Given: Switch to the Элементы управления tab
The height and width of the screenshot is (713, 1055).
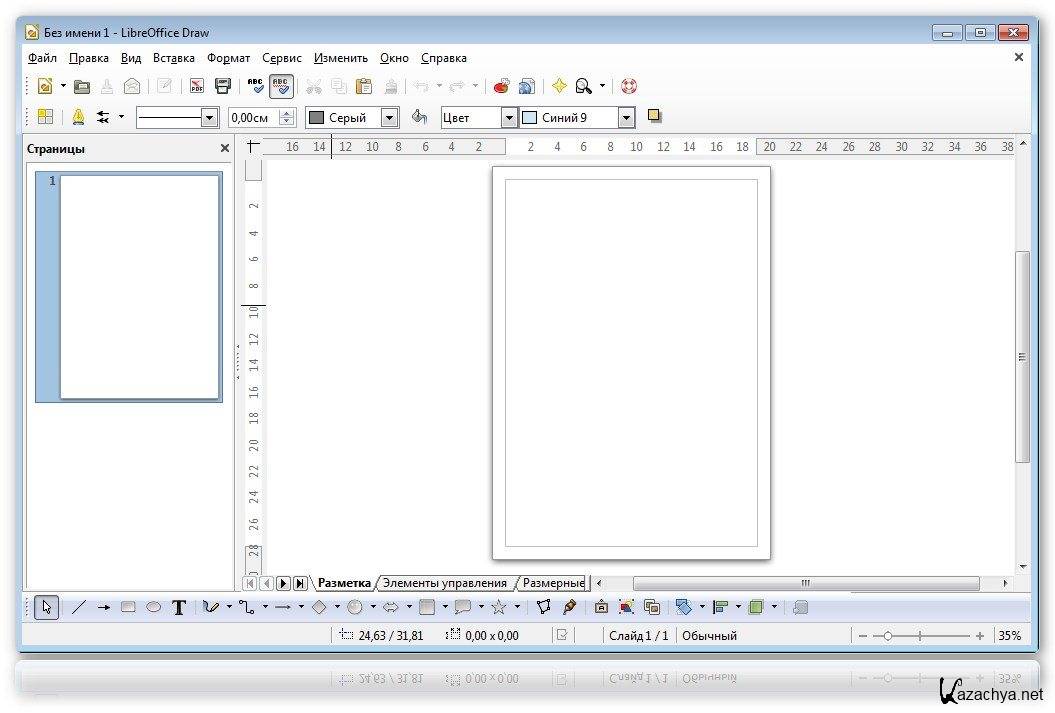Looking at the screenshot, I should coord(445,583).
